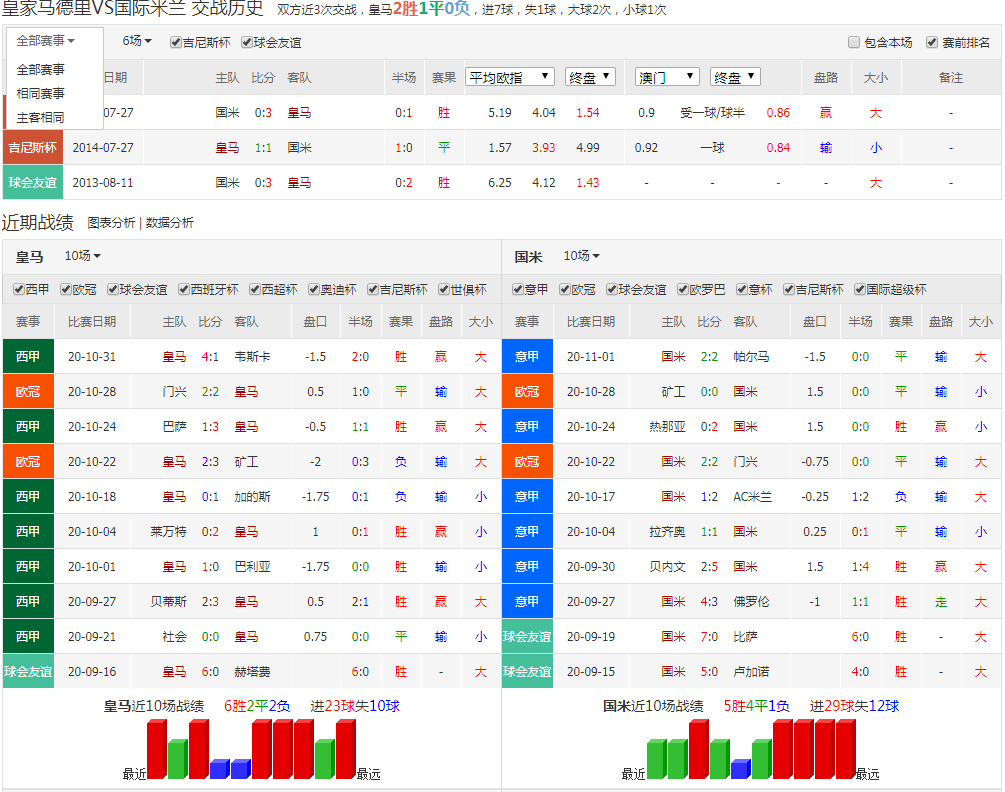Viewport: 1005px width, 792px height.
Task: Select 相同赛事 option in dropdown list
Action: (x=40, y=94)
